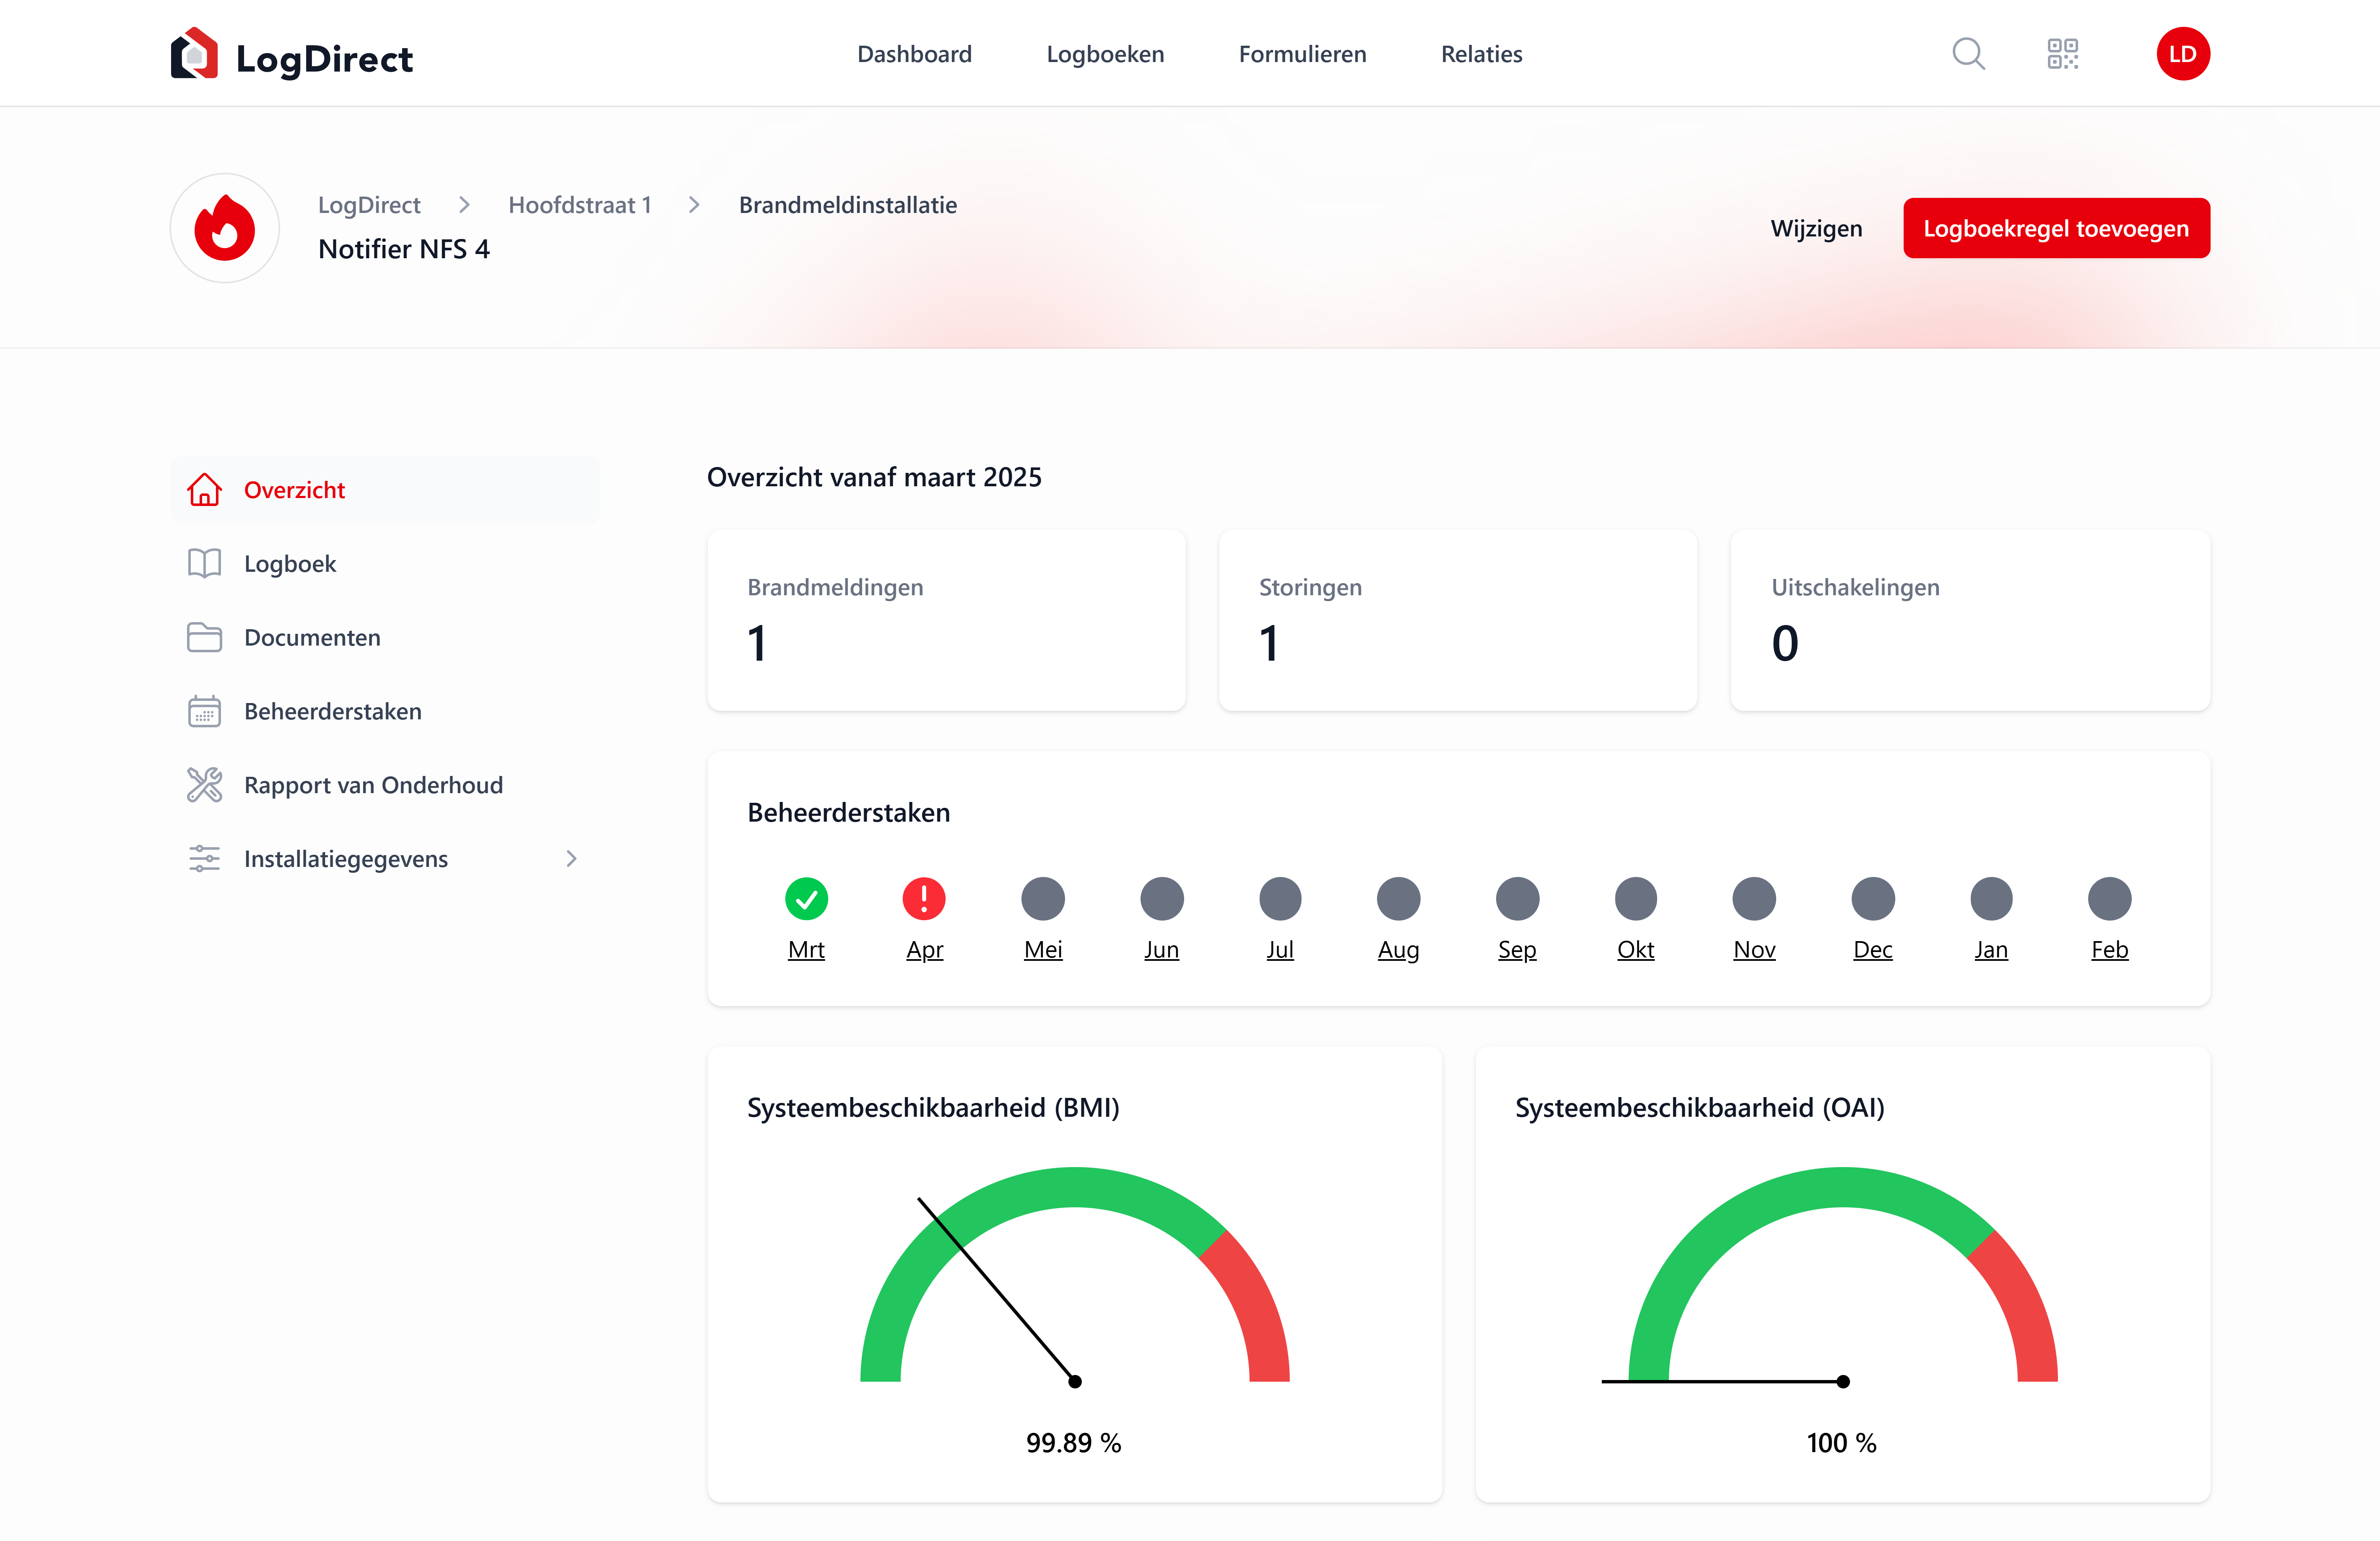Click the Logboek book icon
The image size is (2380, 1541).
point(204,563)
